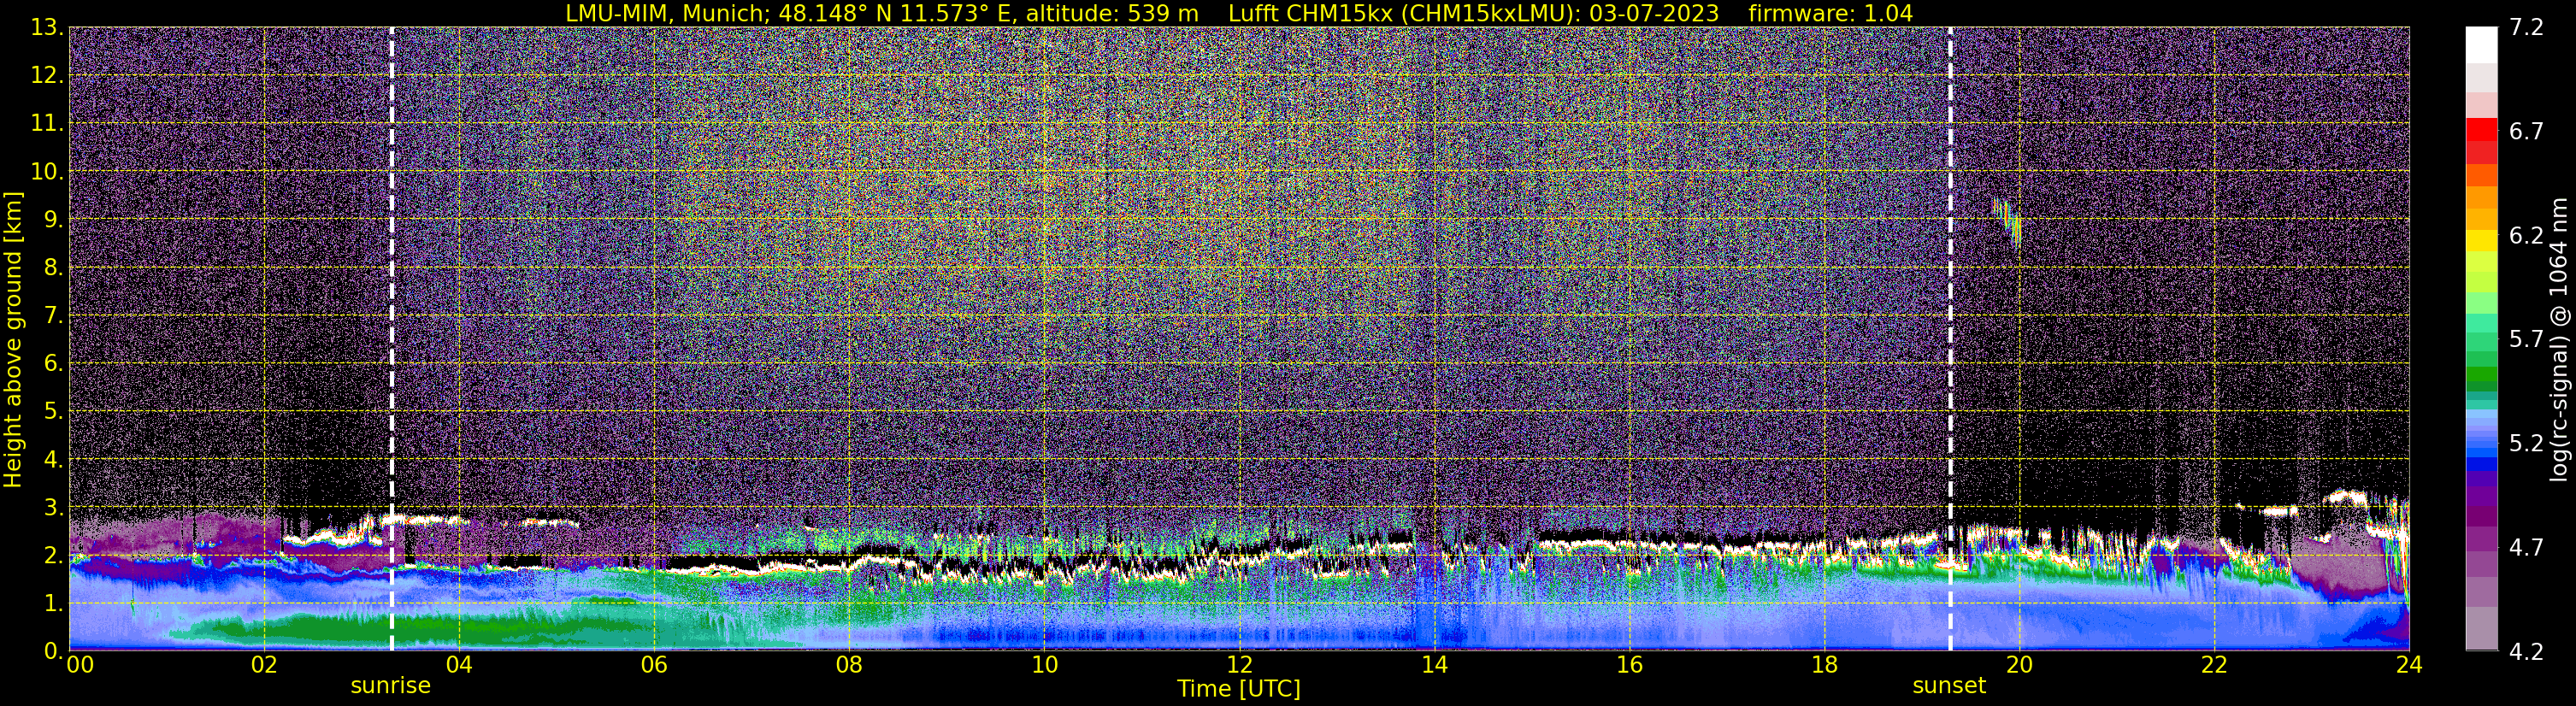Click the height axis tick label 3
The width and height of the screenshot is (2576, 706).
coord(53,507)
